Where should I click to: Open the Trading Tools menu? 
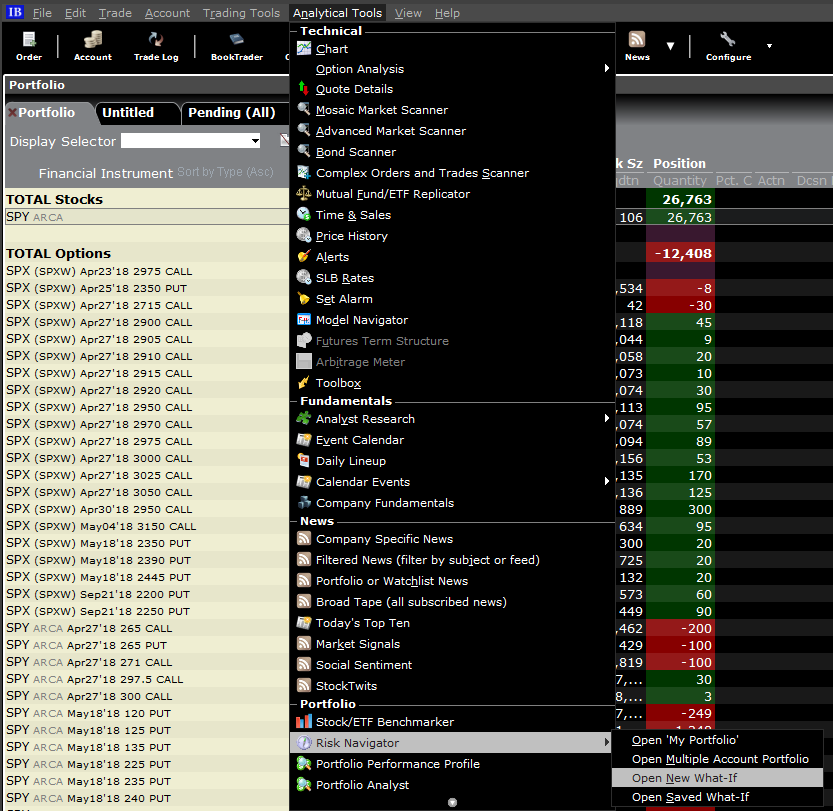241,13
